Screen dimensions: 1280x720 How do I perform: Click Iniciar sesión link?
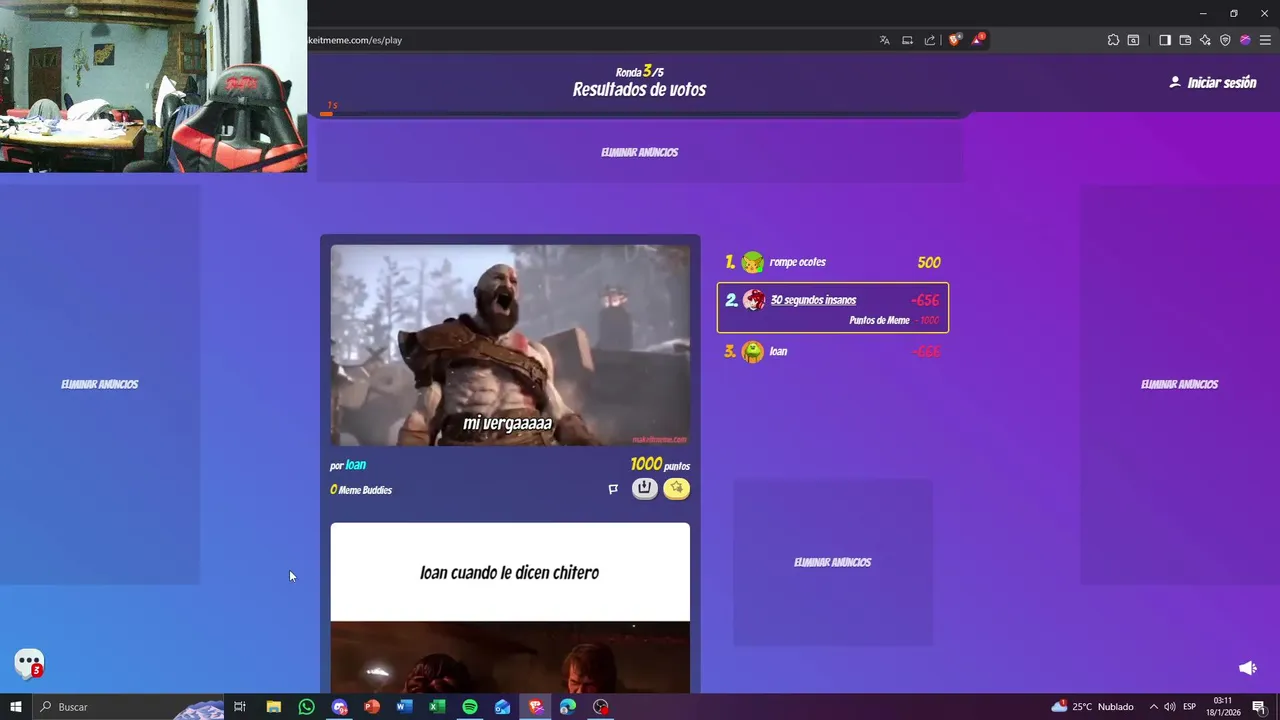coord(1221,83)
